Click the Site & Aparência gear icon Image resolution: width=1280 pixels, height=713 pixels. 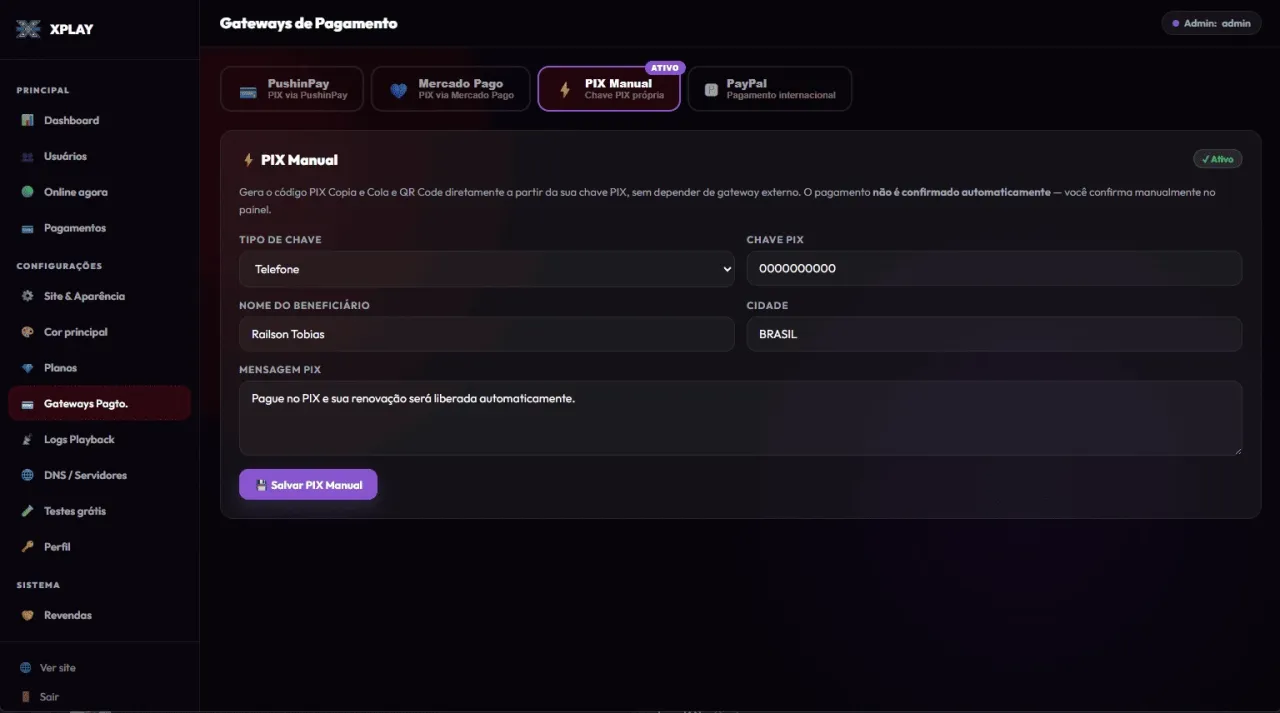pyautogui.click(x=27, y=296)
